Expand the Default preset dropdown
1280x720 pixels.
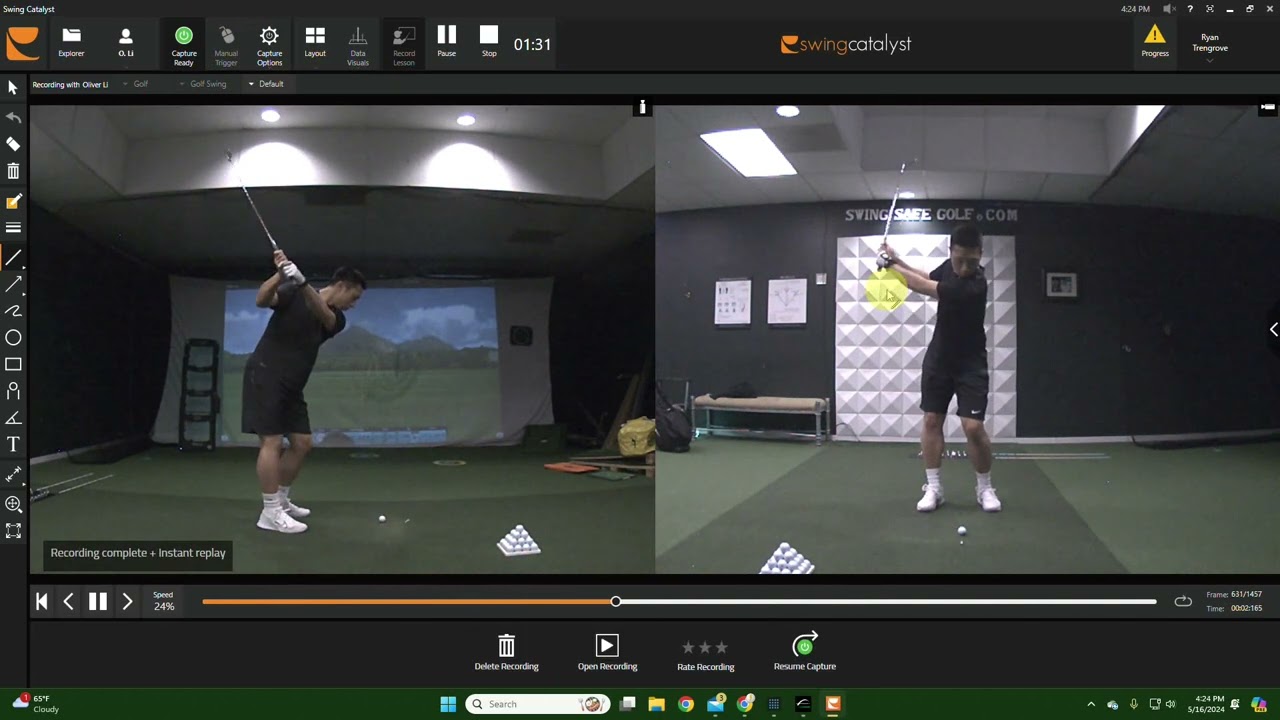(x=266, y=84)
